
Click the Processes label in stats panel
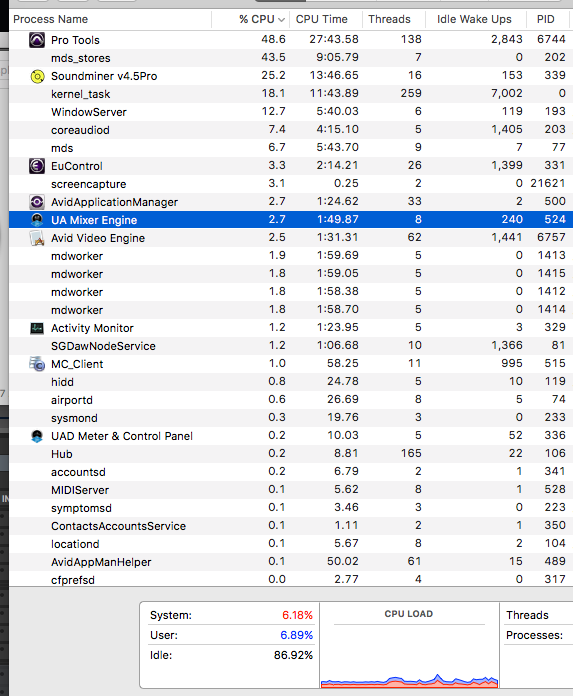(534, 635)
